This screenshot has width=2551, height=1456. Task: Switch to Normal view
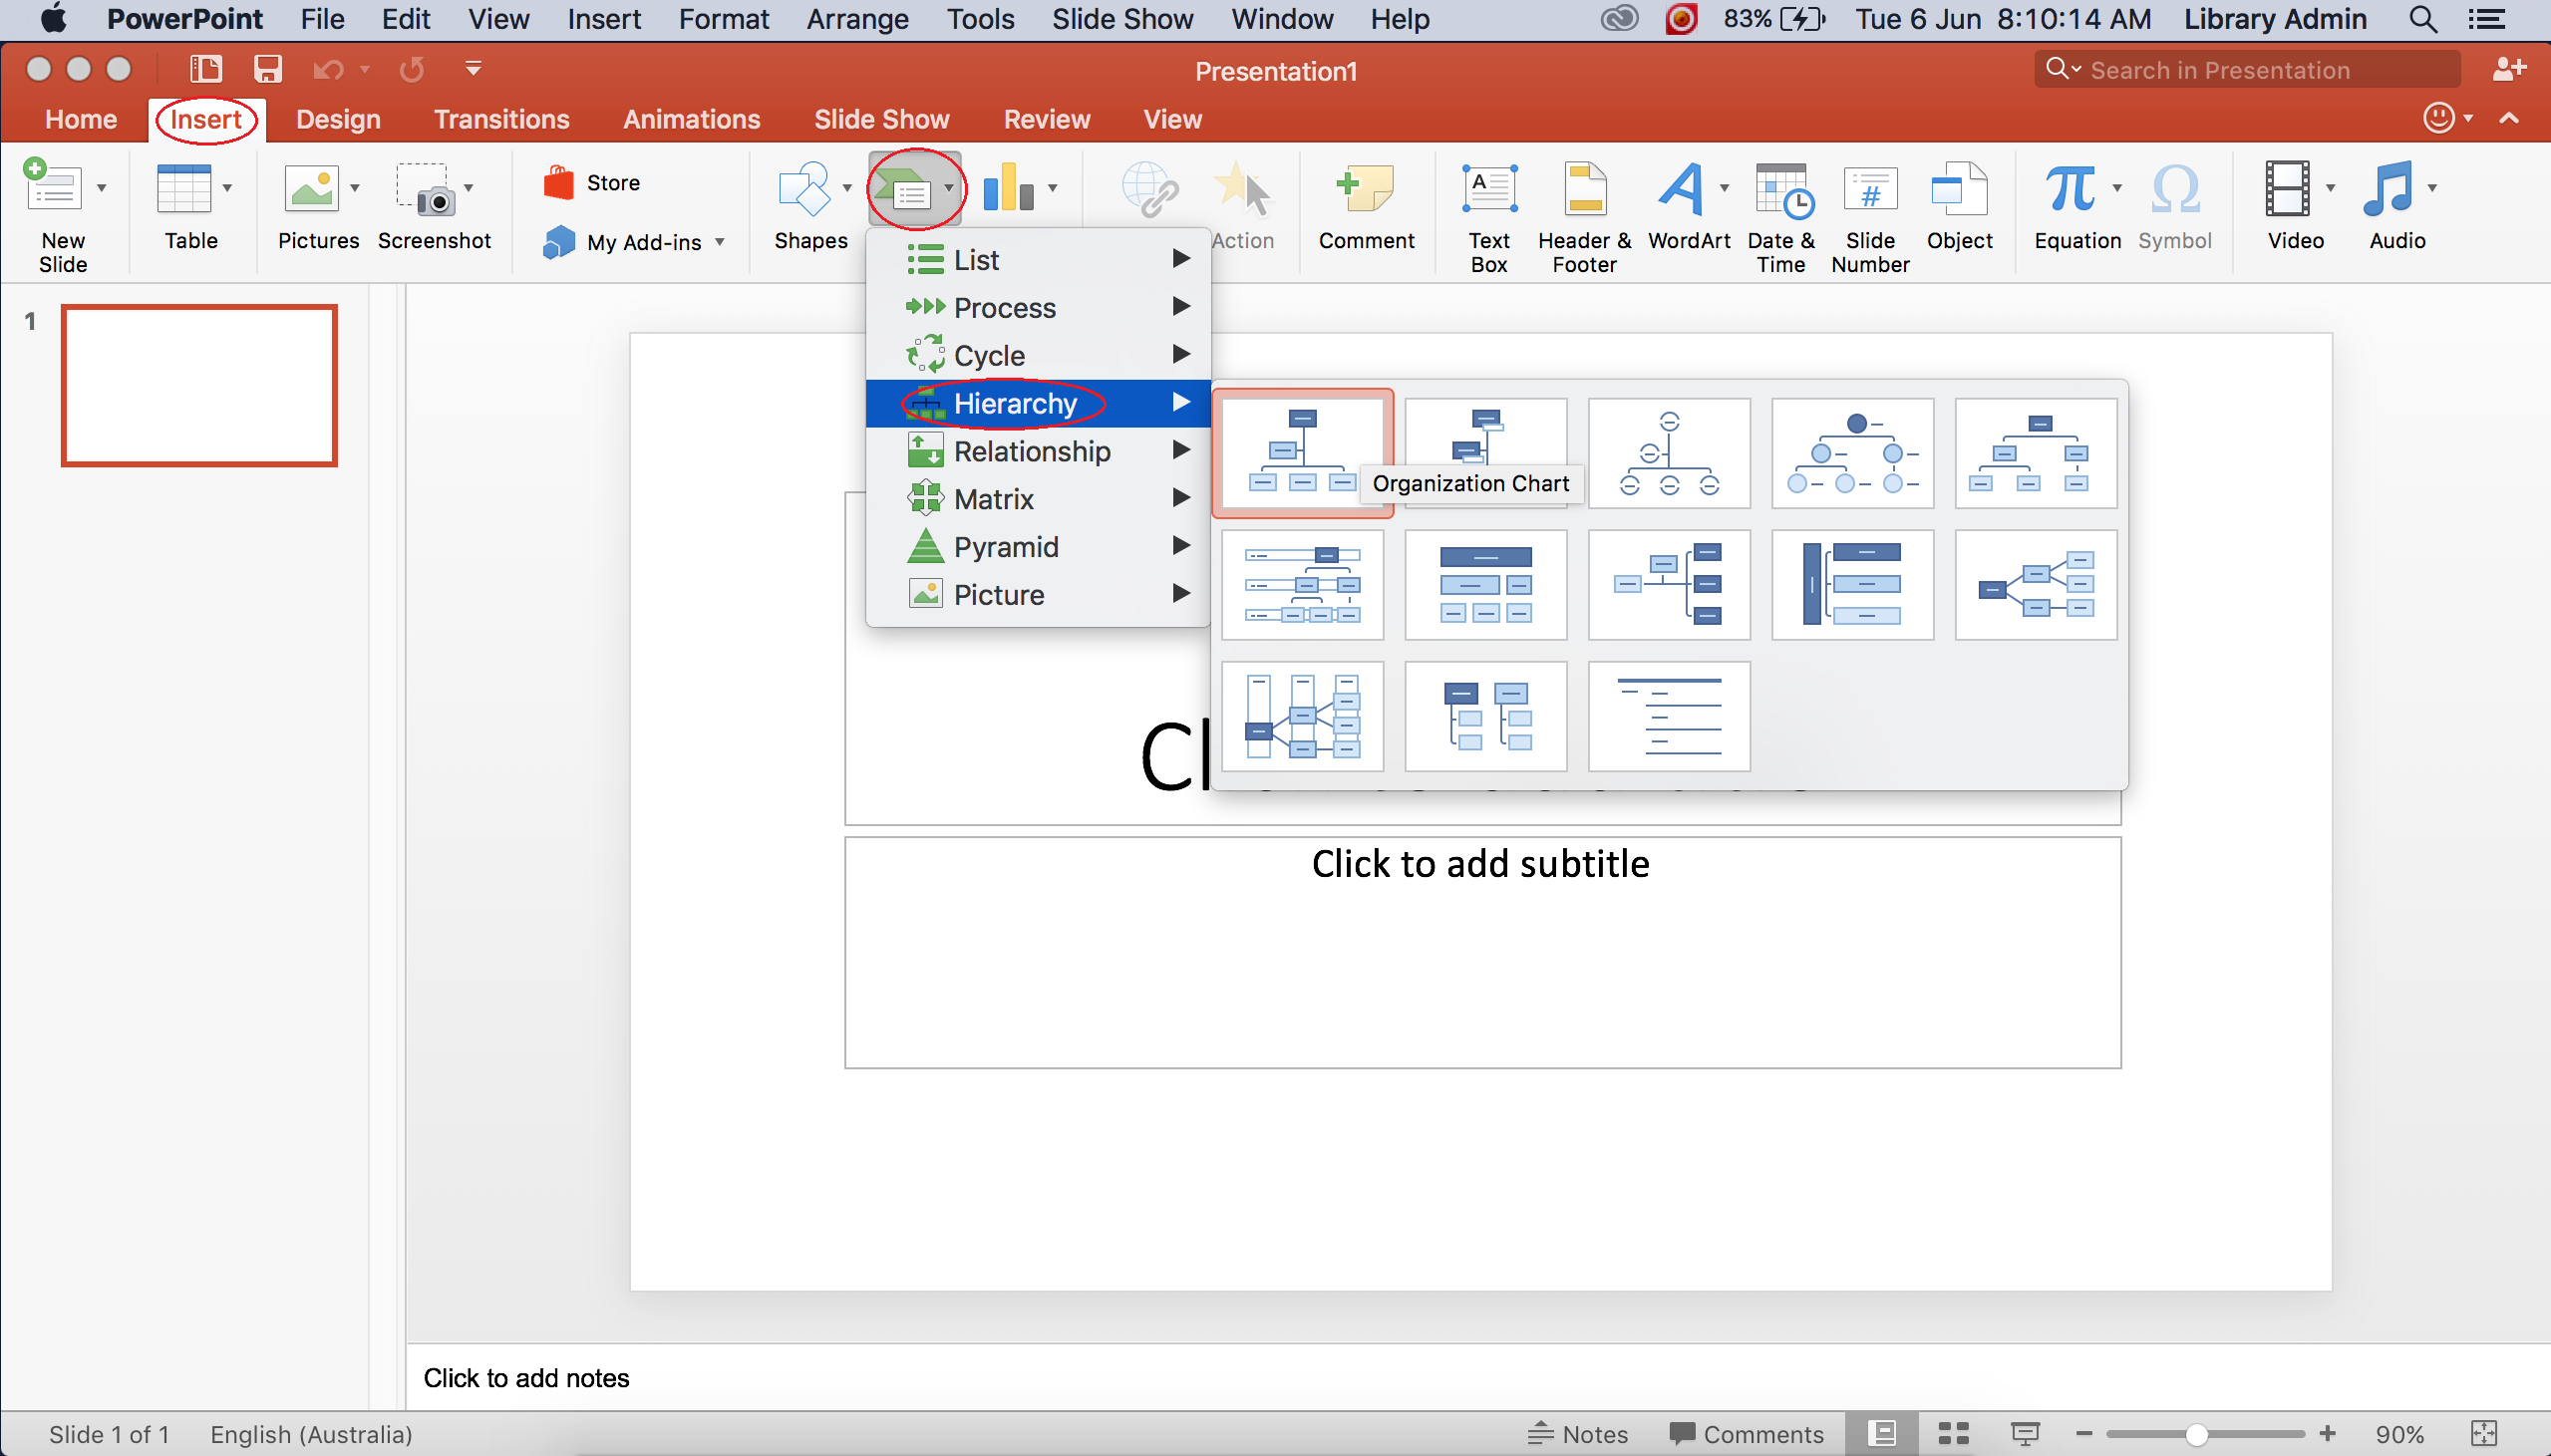[1883, 1434]
